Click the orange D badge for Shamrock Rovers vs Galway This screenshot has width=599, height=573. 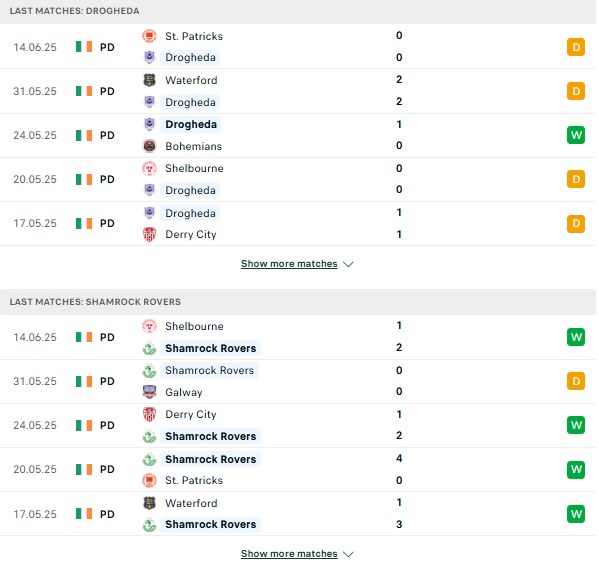click(x=576, y=381)
